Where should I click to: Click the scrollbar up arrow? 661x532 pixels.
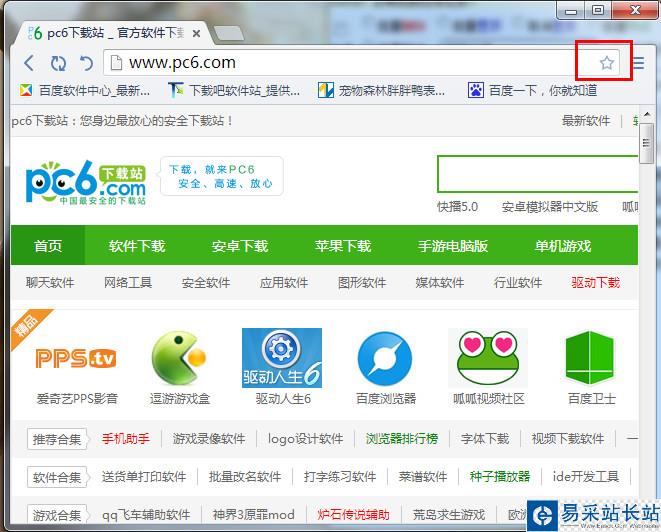(647, 114)
